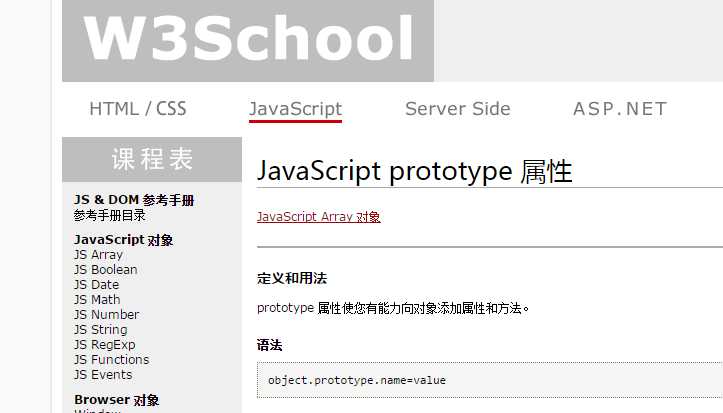The height and width of the screenshot is (413, 723).
Task: Switch to the ASP.NET tab
Action: pos(619,109)
